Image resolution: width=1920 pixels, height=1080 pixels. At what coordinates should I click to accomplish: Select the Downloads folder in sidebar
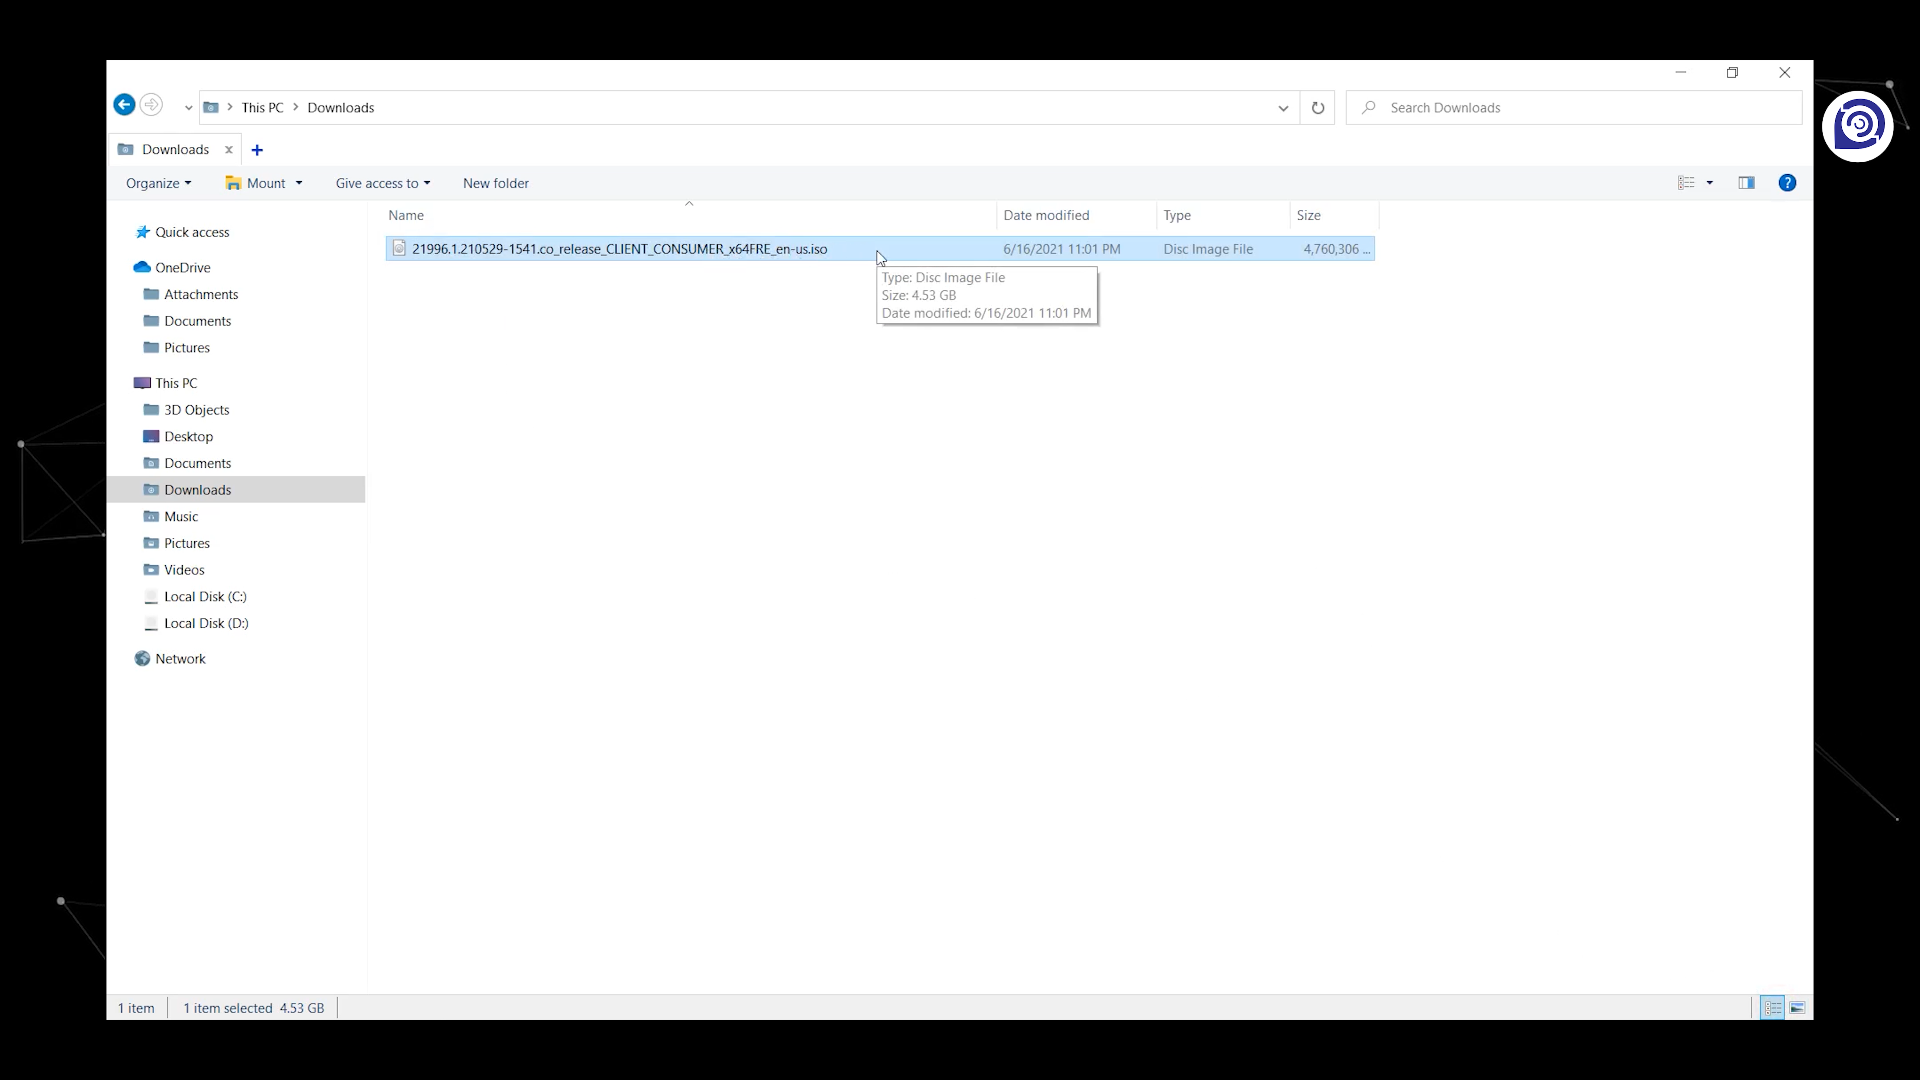coord(196,489)
